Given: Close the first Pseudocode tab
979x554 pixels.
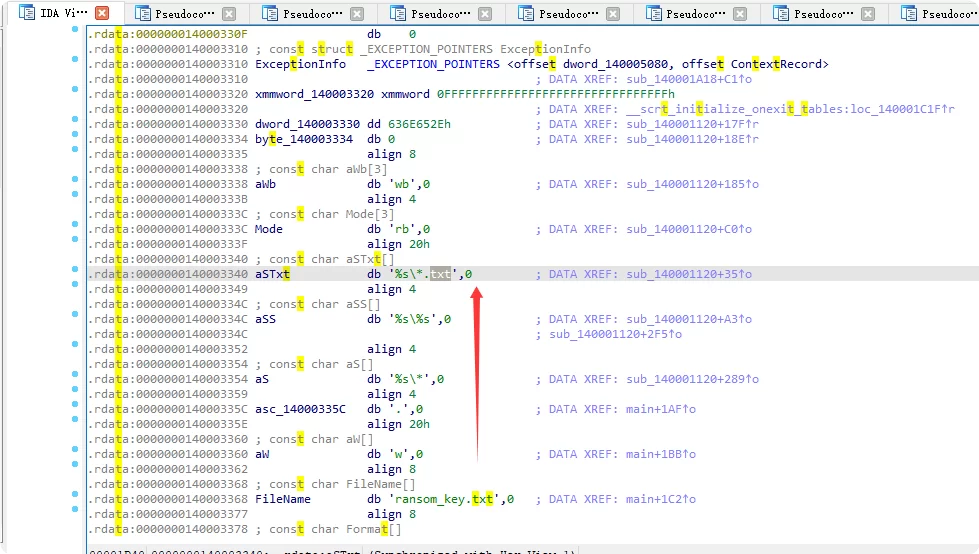Looking at the screenshot, I should (x=230, y=14).
